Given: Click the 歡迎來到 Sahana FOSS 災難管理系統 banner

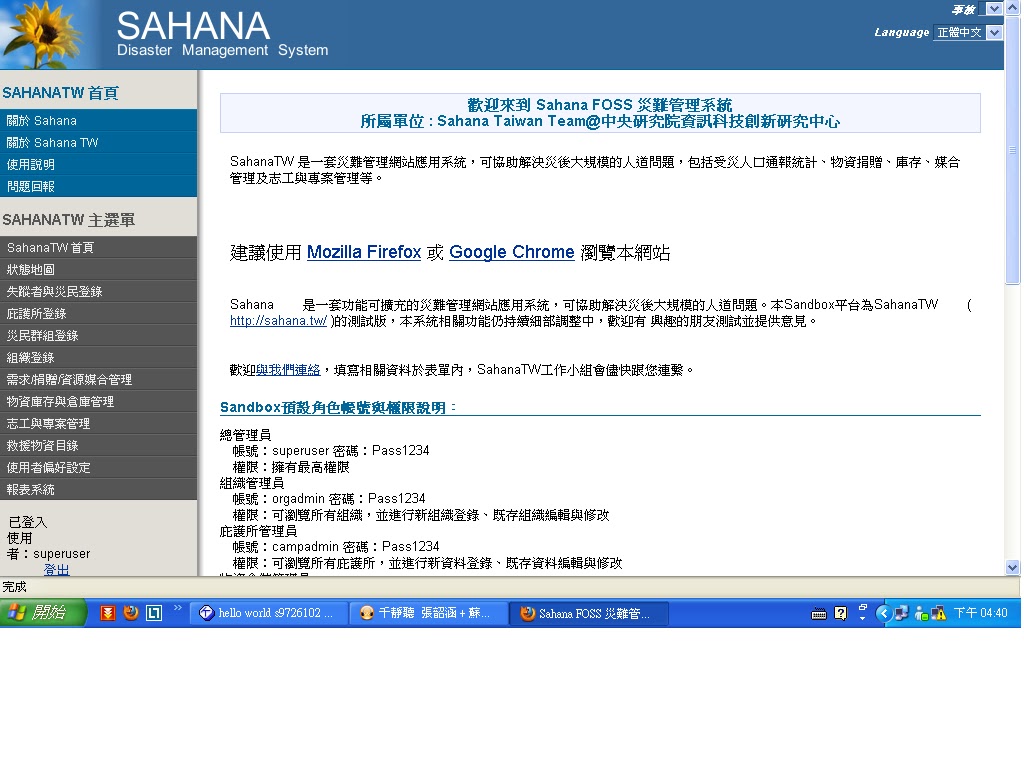Looking at the screenshot, I should [x=600, y=113].
